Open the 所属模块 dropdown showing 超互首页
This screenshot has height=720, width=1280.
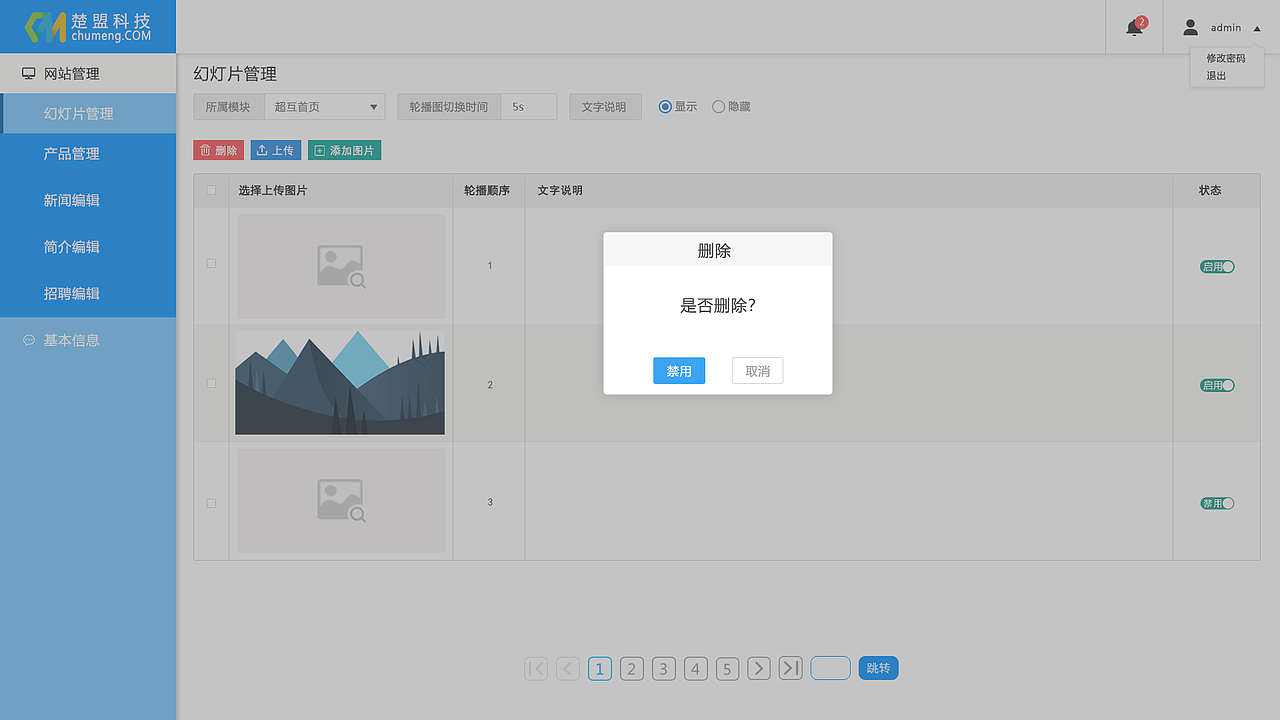point(324,106)
